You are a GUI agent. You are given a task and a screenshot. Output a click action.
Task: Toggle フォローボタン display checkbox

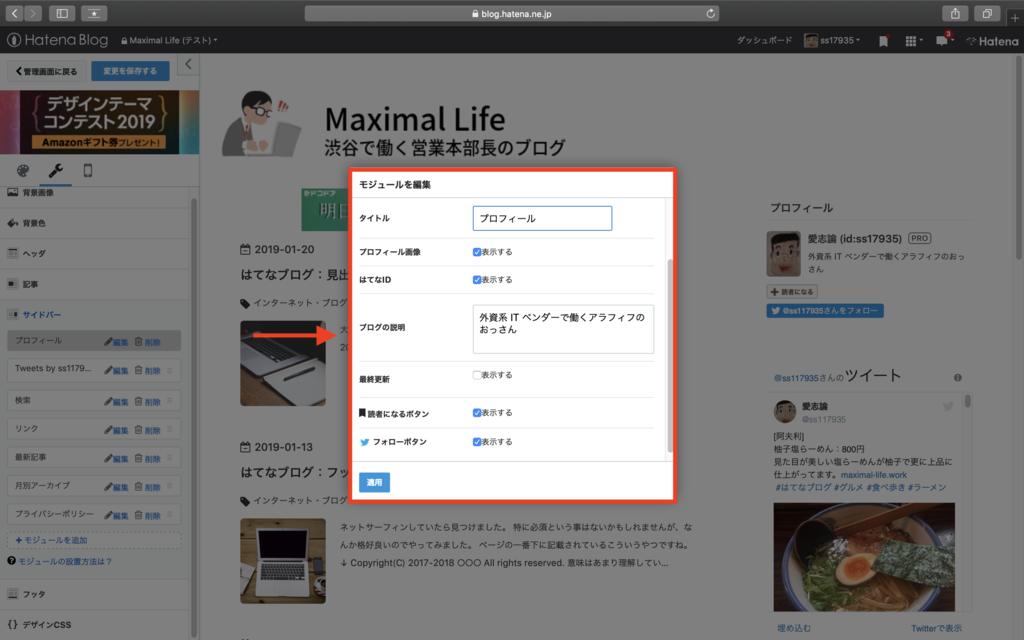pyautogui.click(x=477, y=441)
